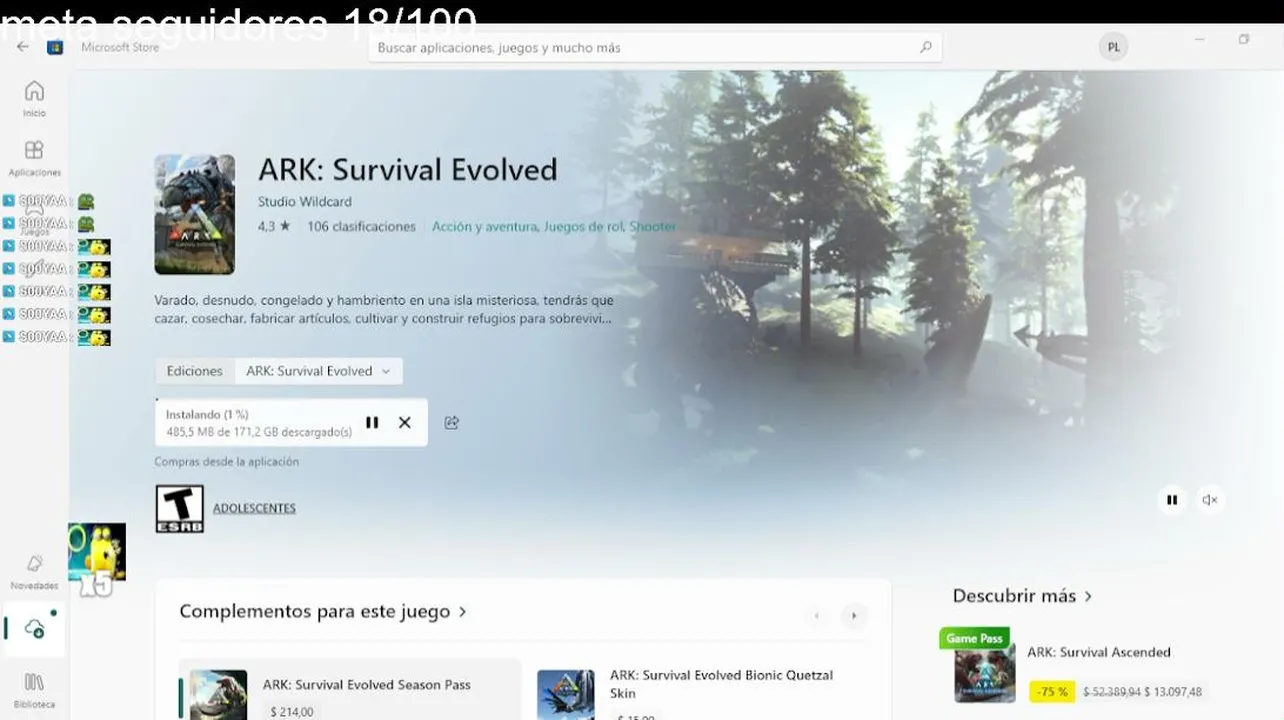Open the Studio Wildcard publisher link
The width and height of the screenshot is (1284, 720).
click(x=304, y=201)
